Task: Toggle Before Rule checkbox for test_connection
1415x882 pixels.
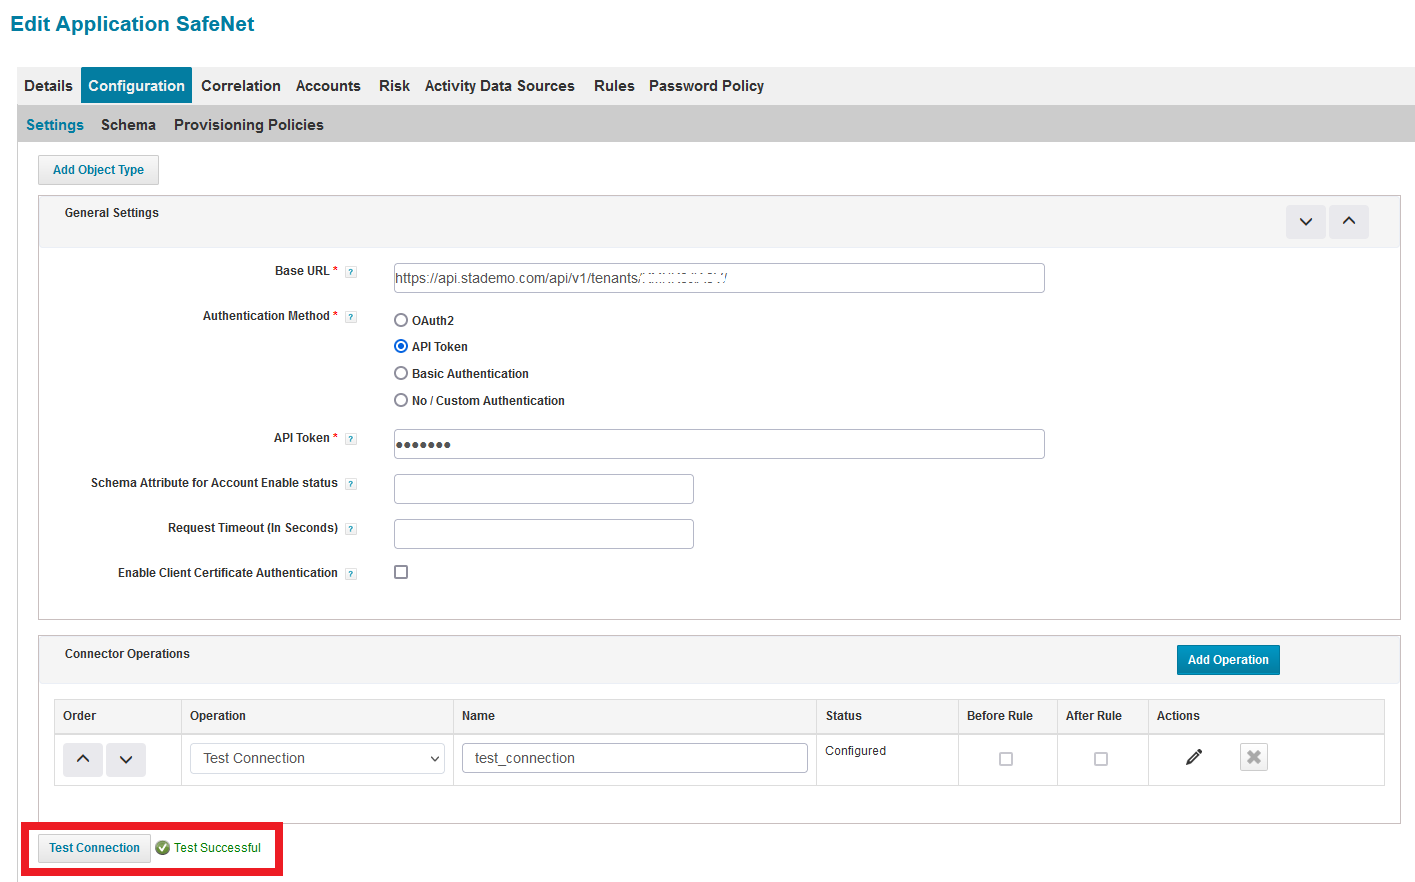Action: tap(1006, 759)
